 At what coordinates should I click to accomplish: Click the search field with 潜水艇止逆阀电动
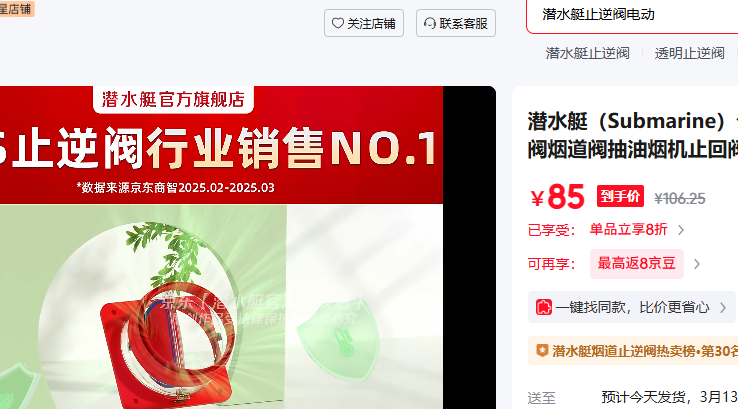[x=632, y=15]
